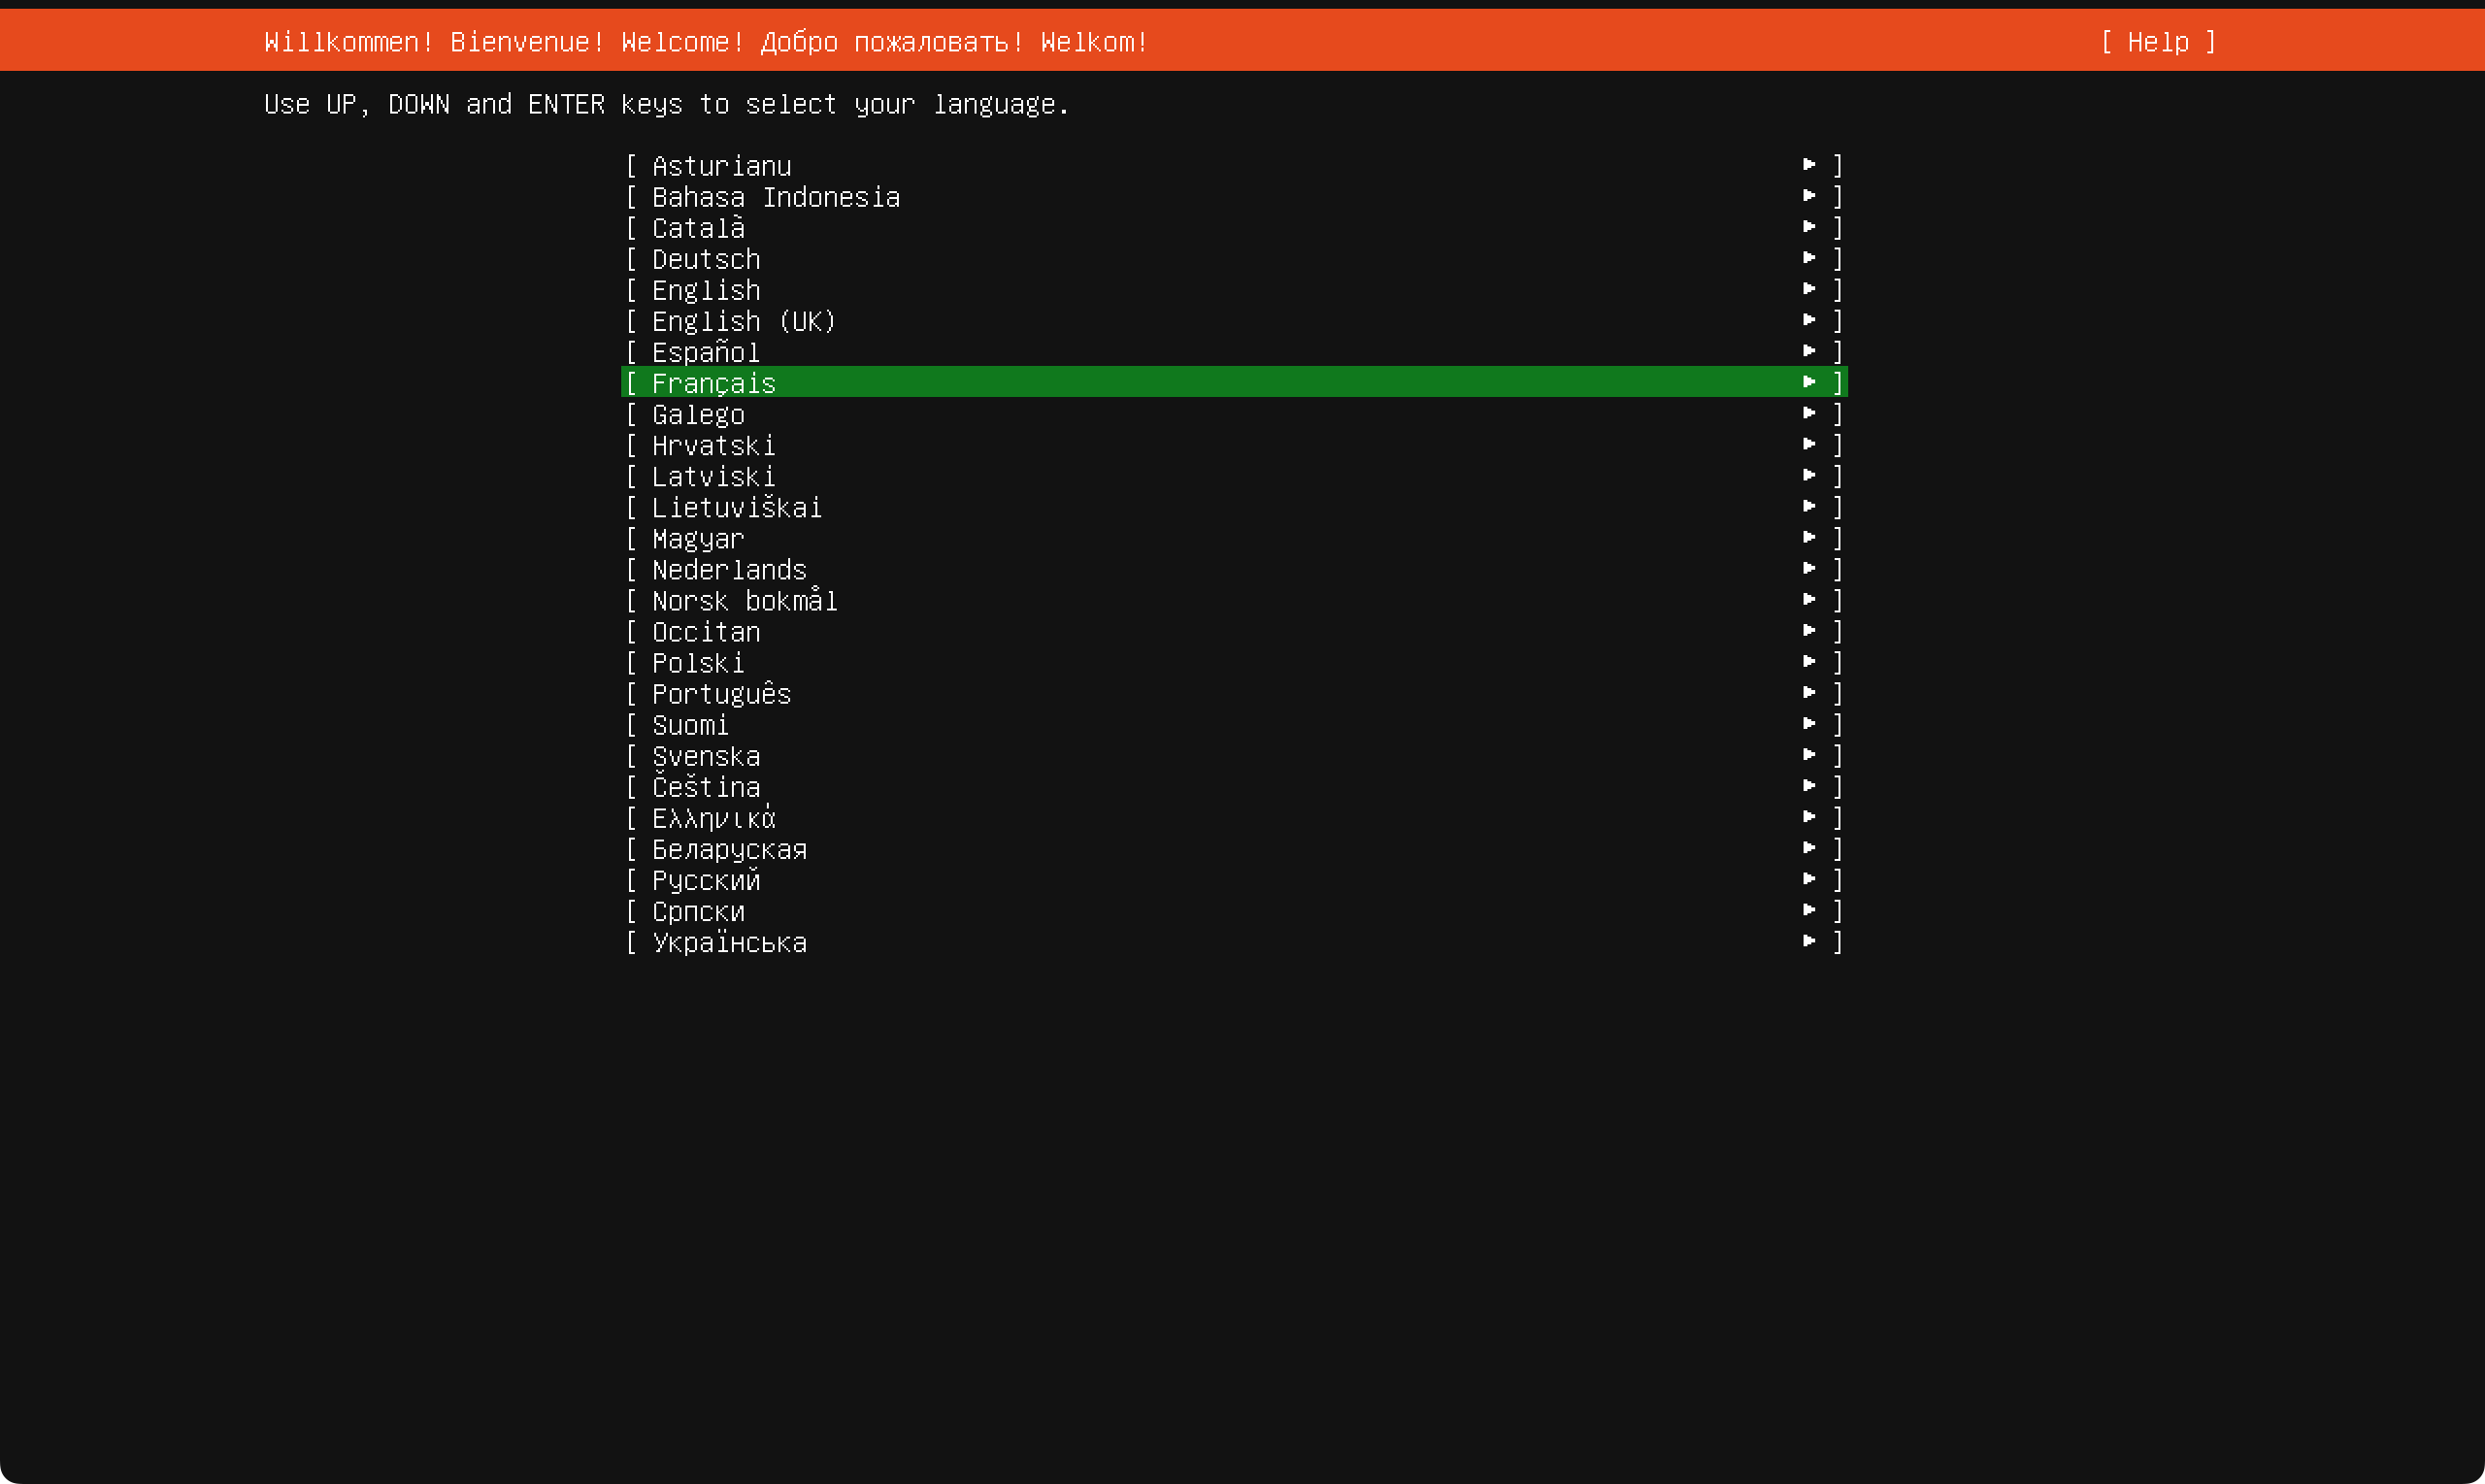This screenshot has width=2485, height=1484.
Task: Select English as the language
Action: pos(706,291)
